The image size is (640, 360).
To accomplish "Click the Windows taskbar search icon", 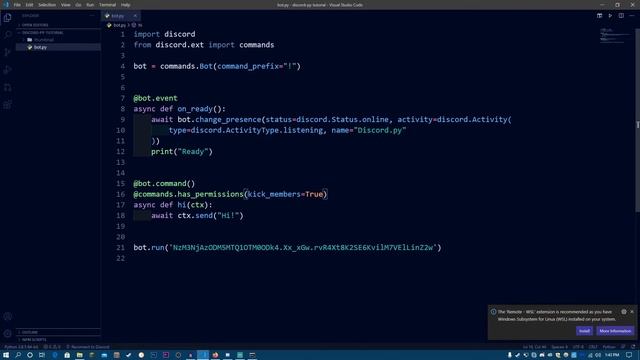I will 18,355.
